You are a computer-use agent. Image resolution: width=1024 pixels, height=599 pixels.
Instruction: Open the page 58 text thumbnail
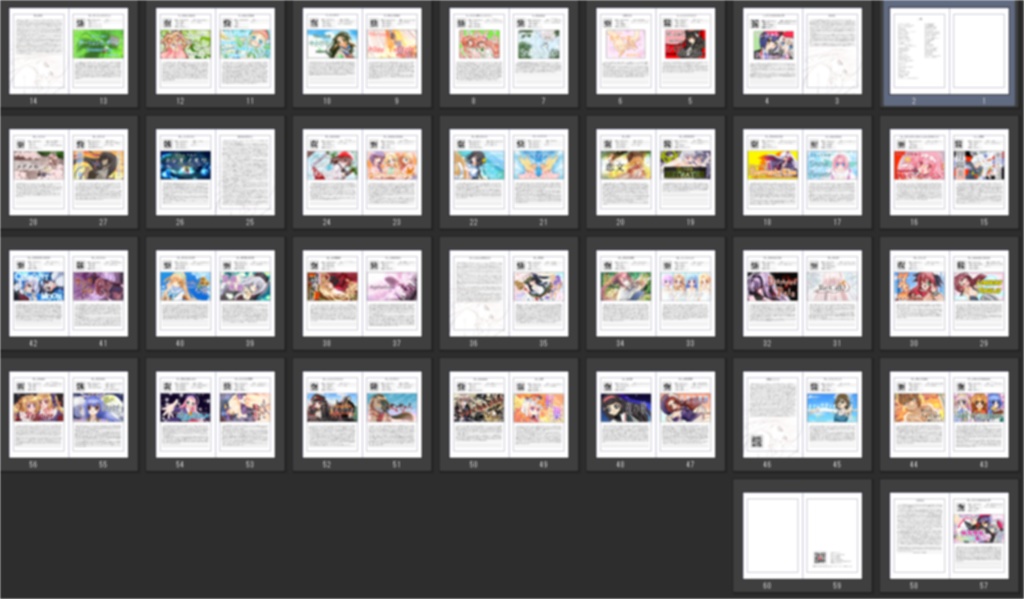(x=920, y=536)
